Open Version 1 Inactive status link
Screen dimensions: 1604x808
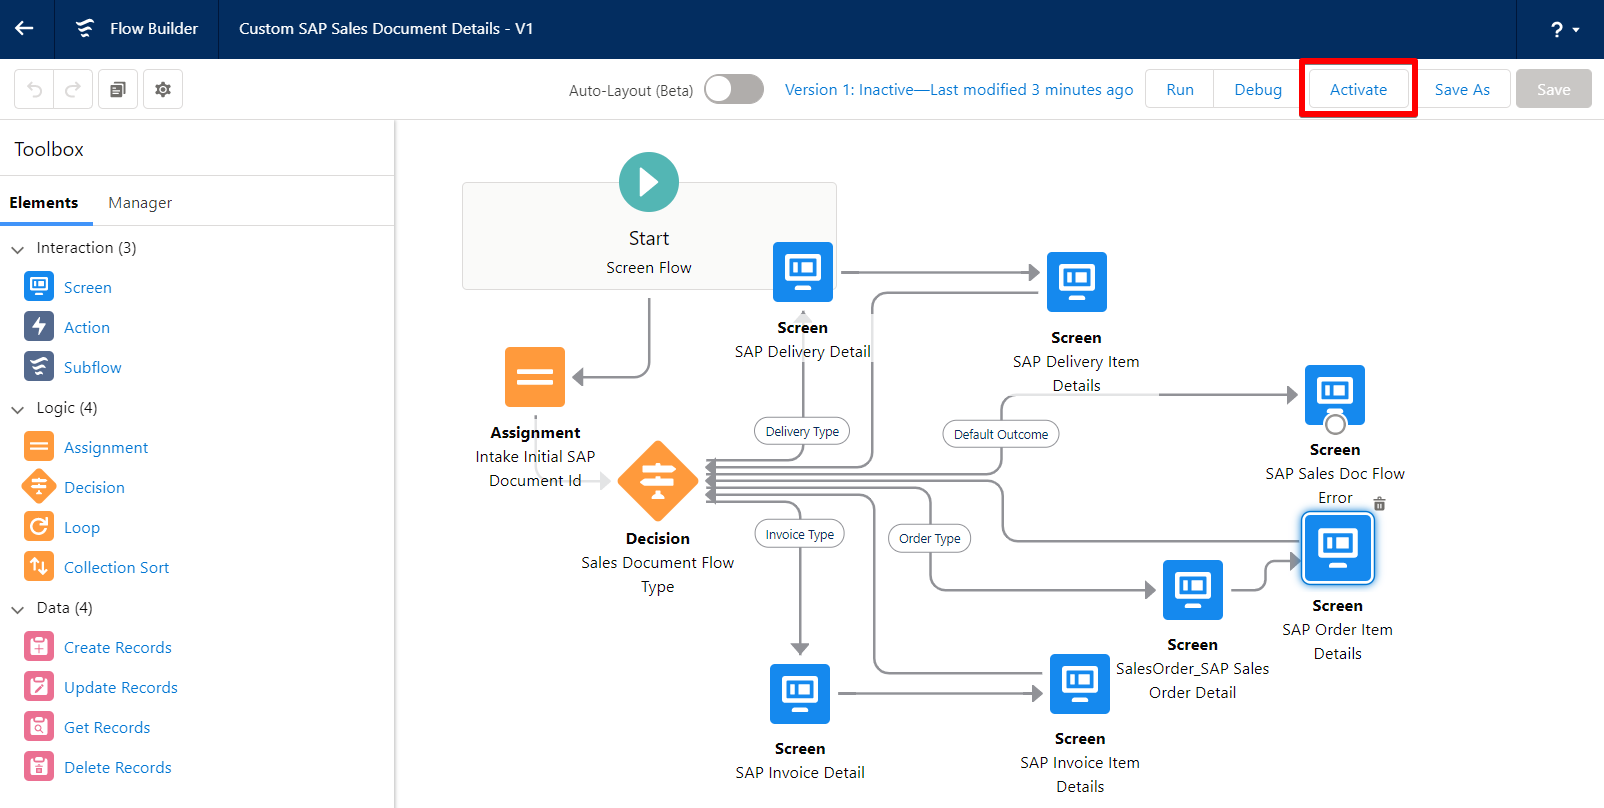(x=959, y=89)
